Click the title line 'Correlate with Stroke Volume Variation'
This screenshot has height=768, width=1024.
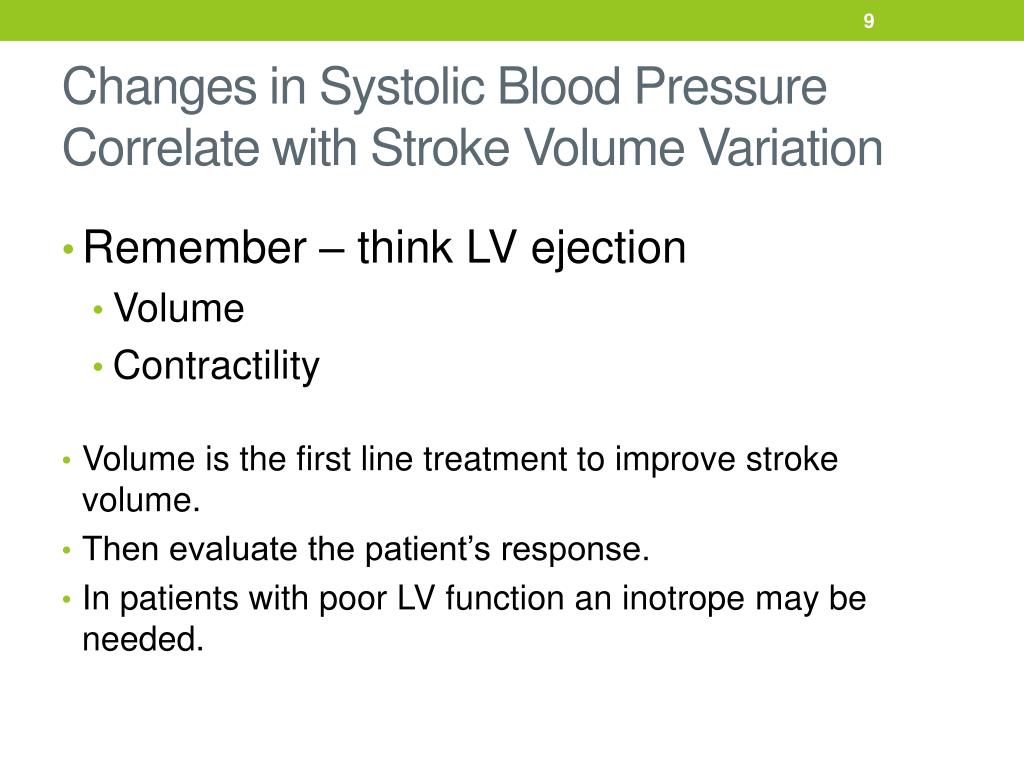pos(473,148)
